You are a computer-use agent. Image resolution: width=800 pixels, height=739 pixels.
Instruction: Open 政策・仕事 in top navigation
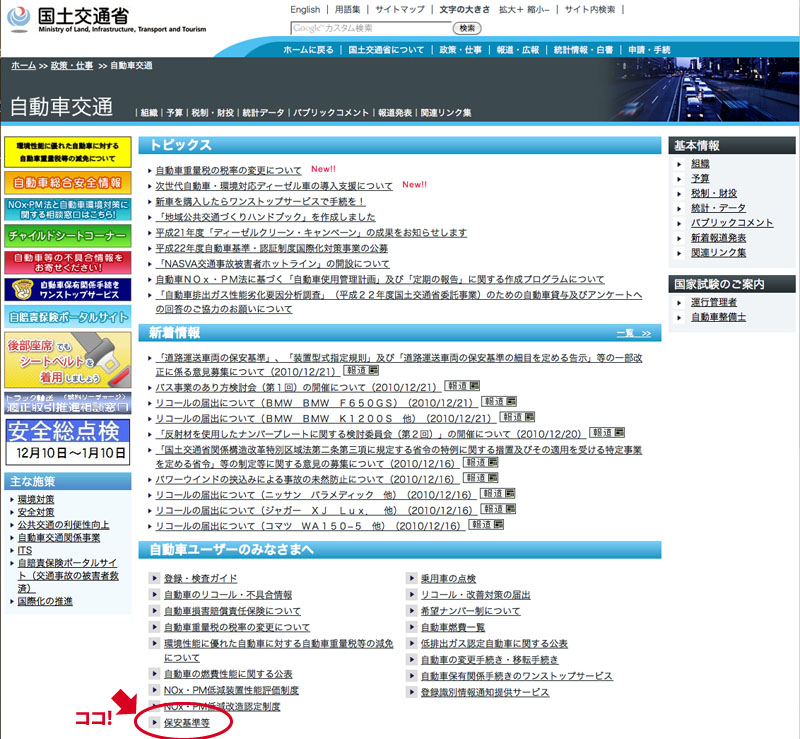point(460,49)
